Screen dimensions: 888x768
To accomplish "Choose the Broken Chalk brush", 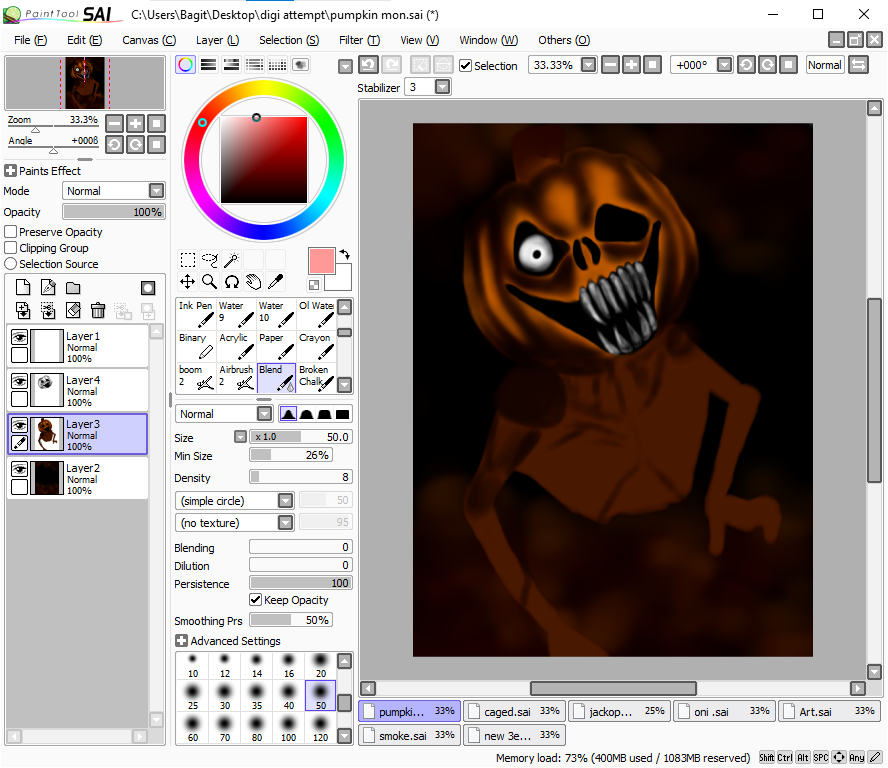I will click(x=316, y=378).
